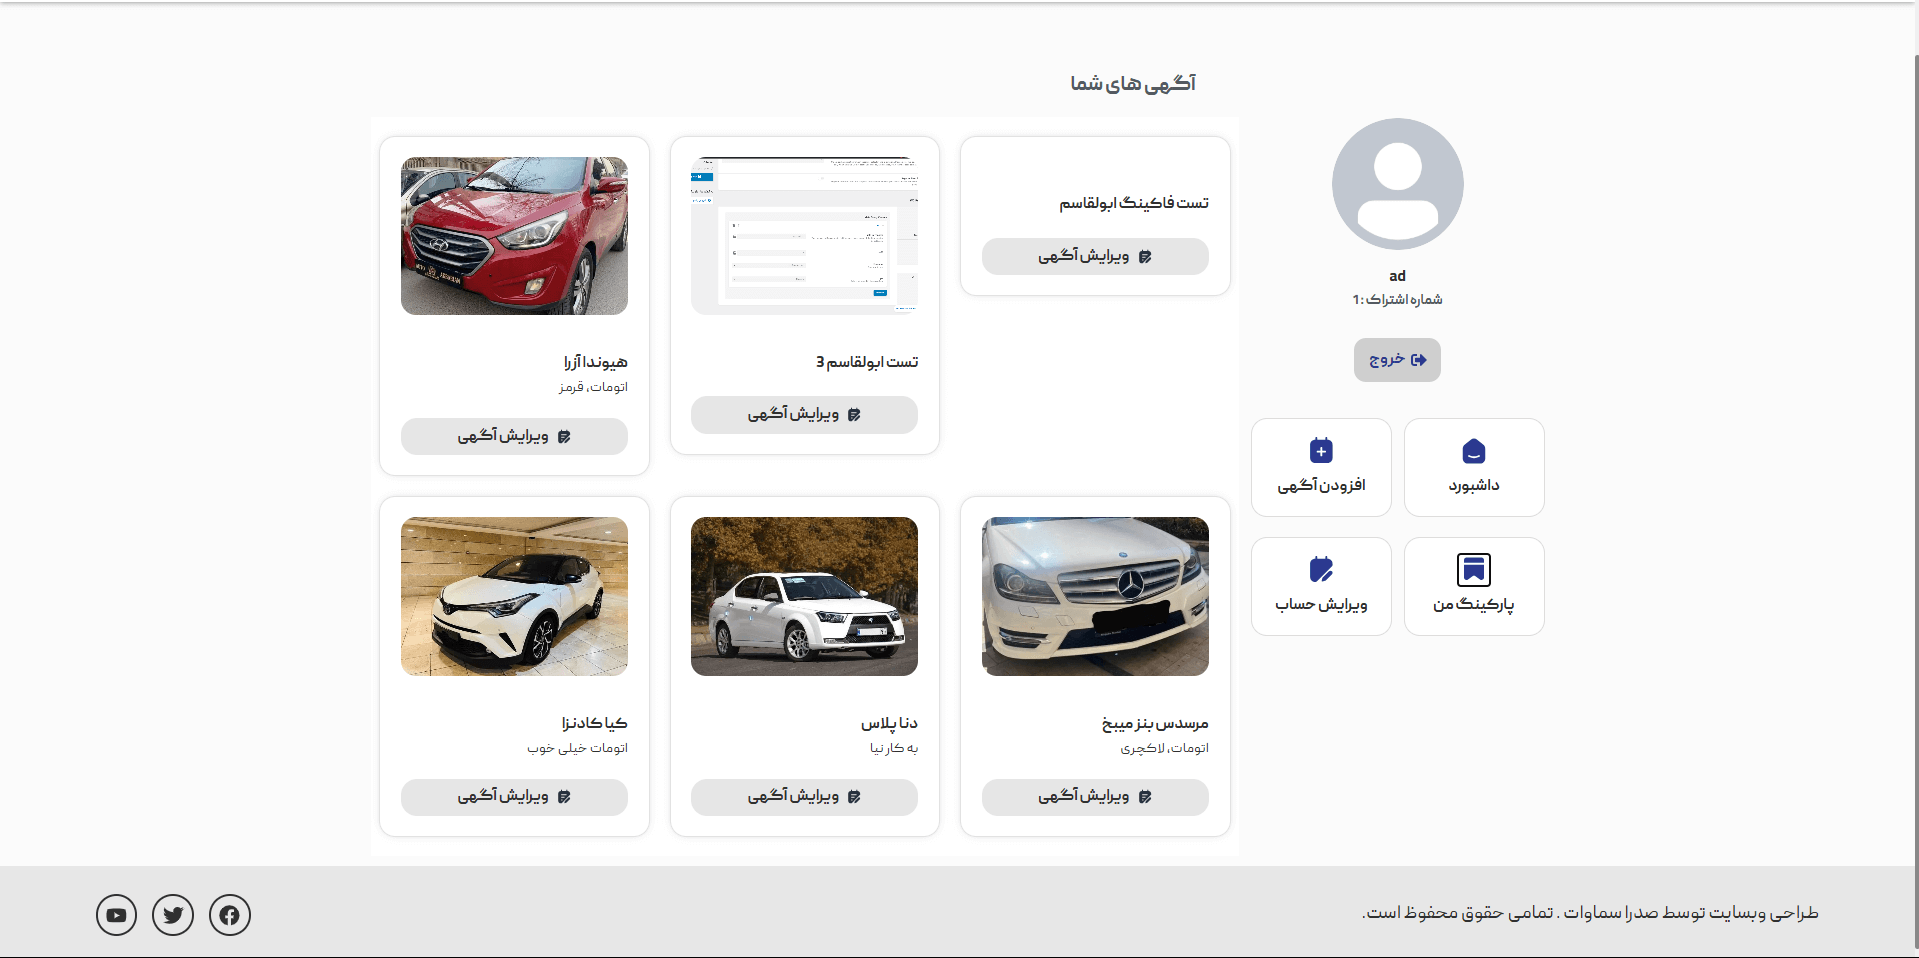Click the description اتومات، لاکچری
The image size is (1919, 958).
coord(1164,748)
